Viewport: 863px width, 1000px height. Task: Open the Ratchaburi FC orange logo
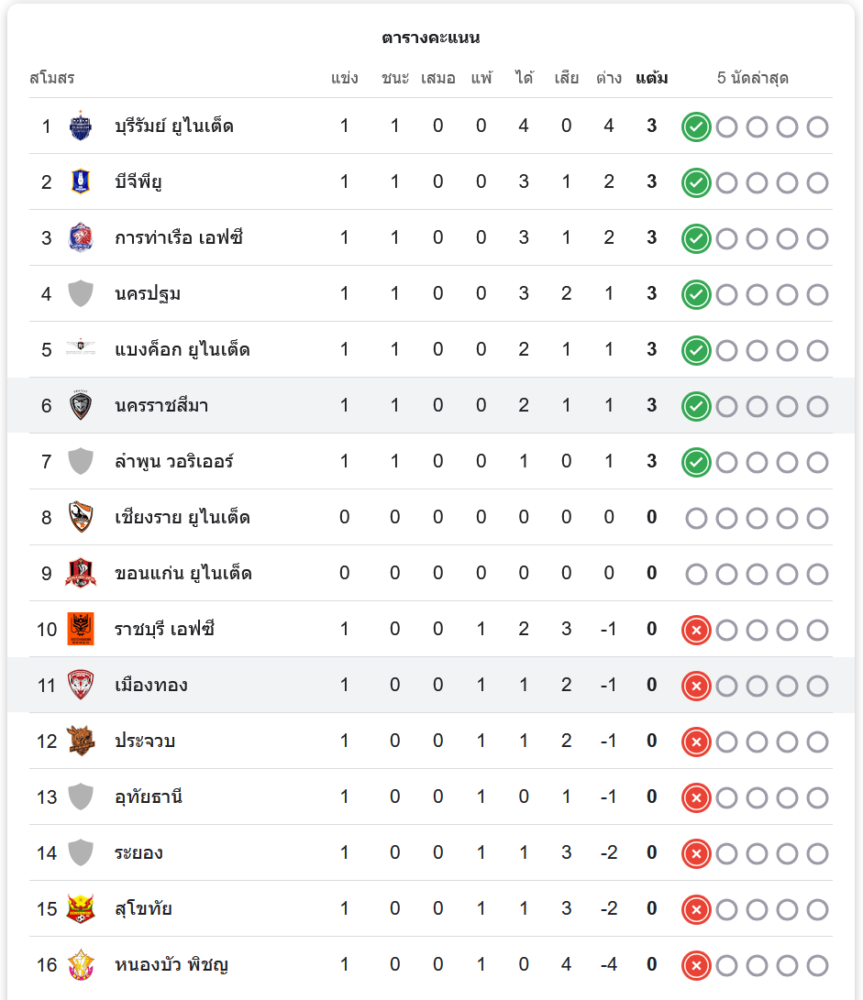(80, 629)
